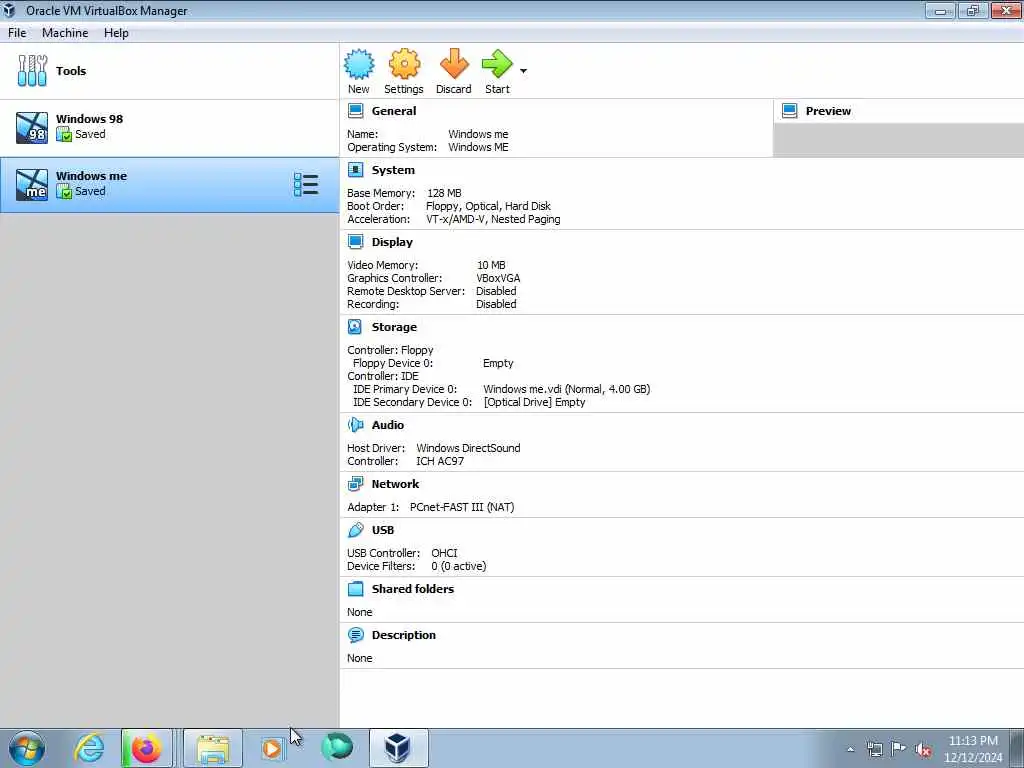Open the Windows me machine tools menu icon

click(306, 185)
